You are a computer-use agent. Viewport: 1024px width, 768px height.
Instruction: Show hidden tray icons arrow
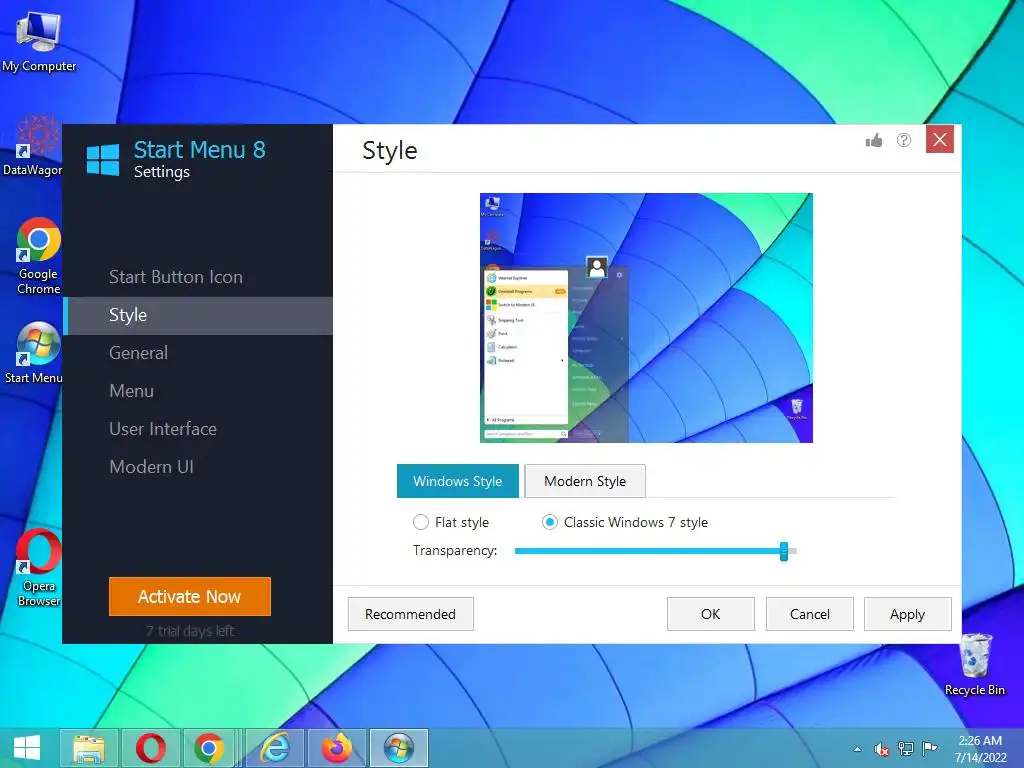click(x=857, y=749)
